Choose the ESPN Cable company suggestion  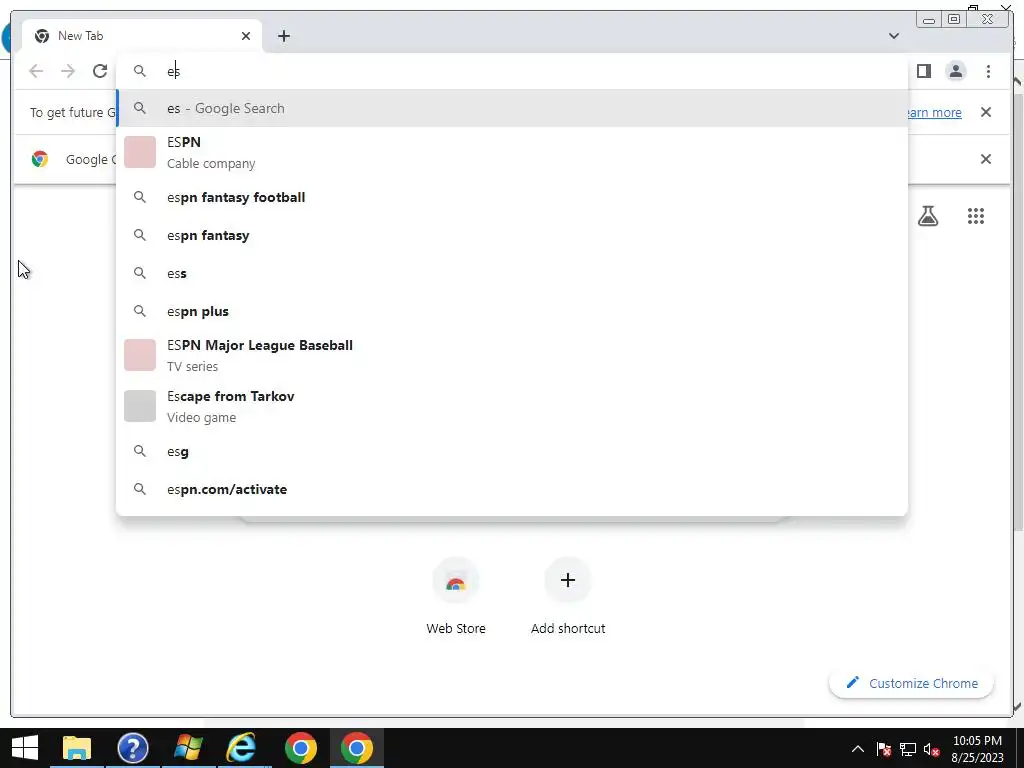point(512,152)
